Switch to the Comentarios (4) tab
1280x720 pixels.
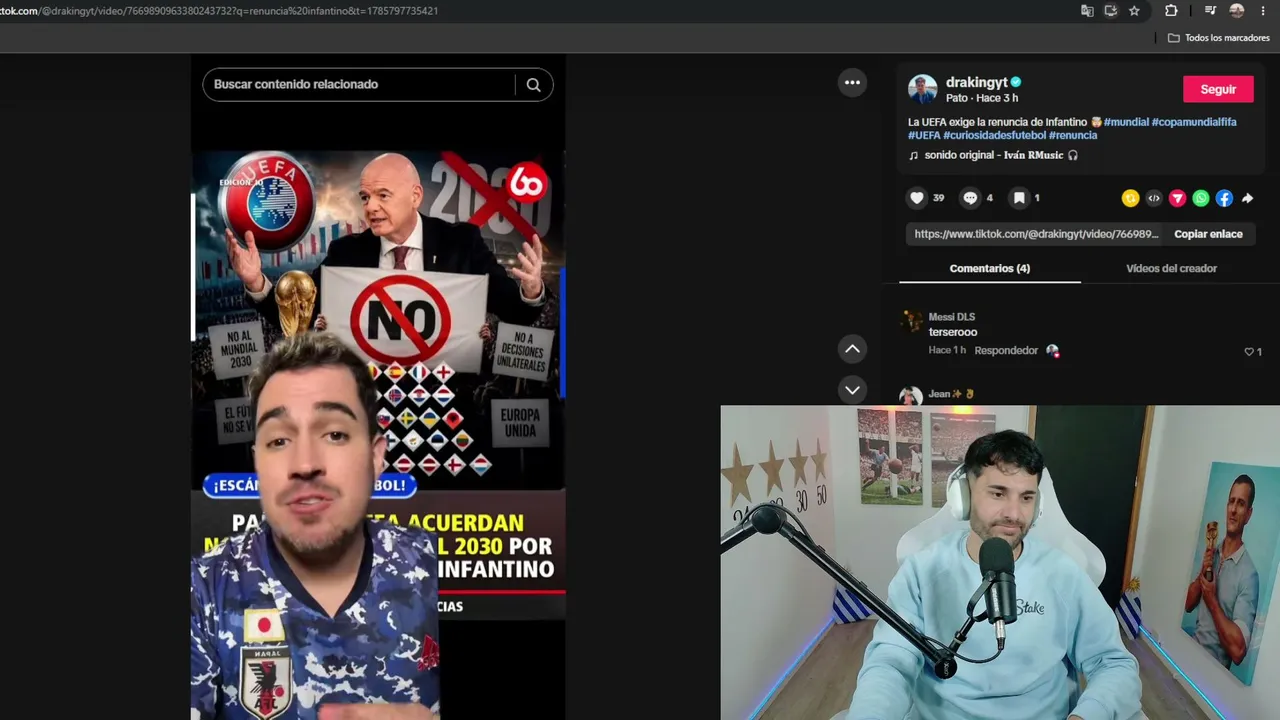[990, 269]
